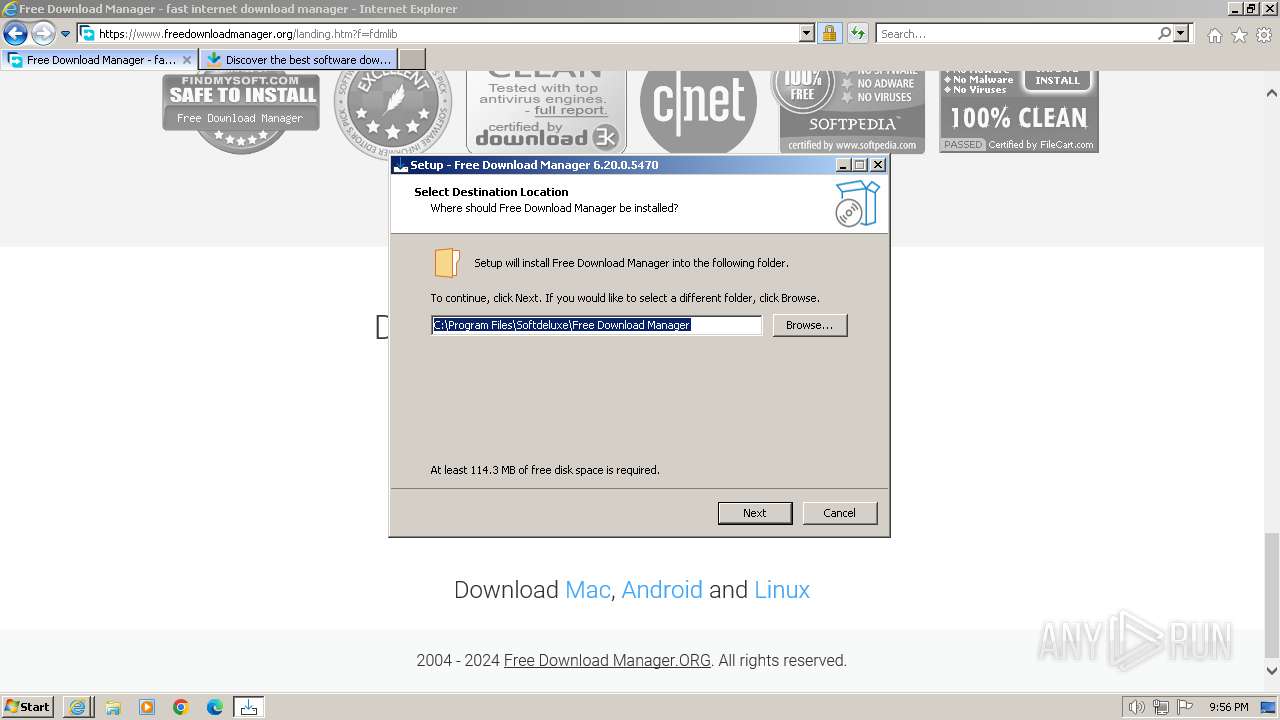Switch to the installer taskbar item
The width and height of the screenshot is (1280, 720).
click(249, 707)
